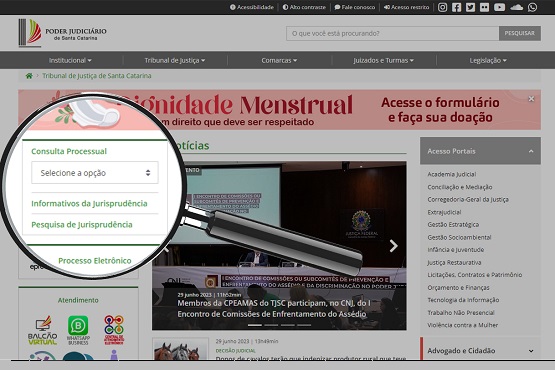Open Fale conosco link

coord(355,7)
